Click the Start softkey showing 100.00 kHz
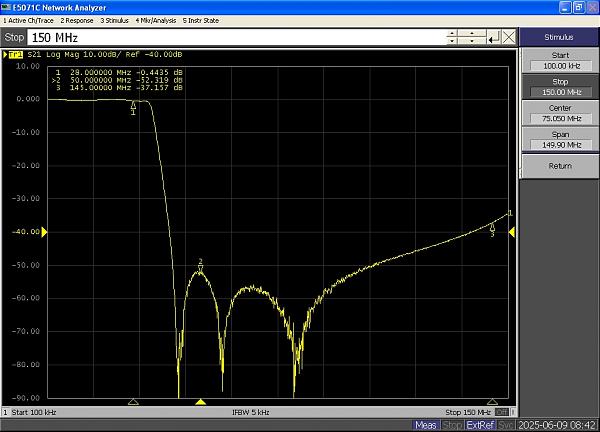Viewport: 600px width, 432px height. [x=560, y=61]
